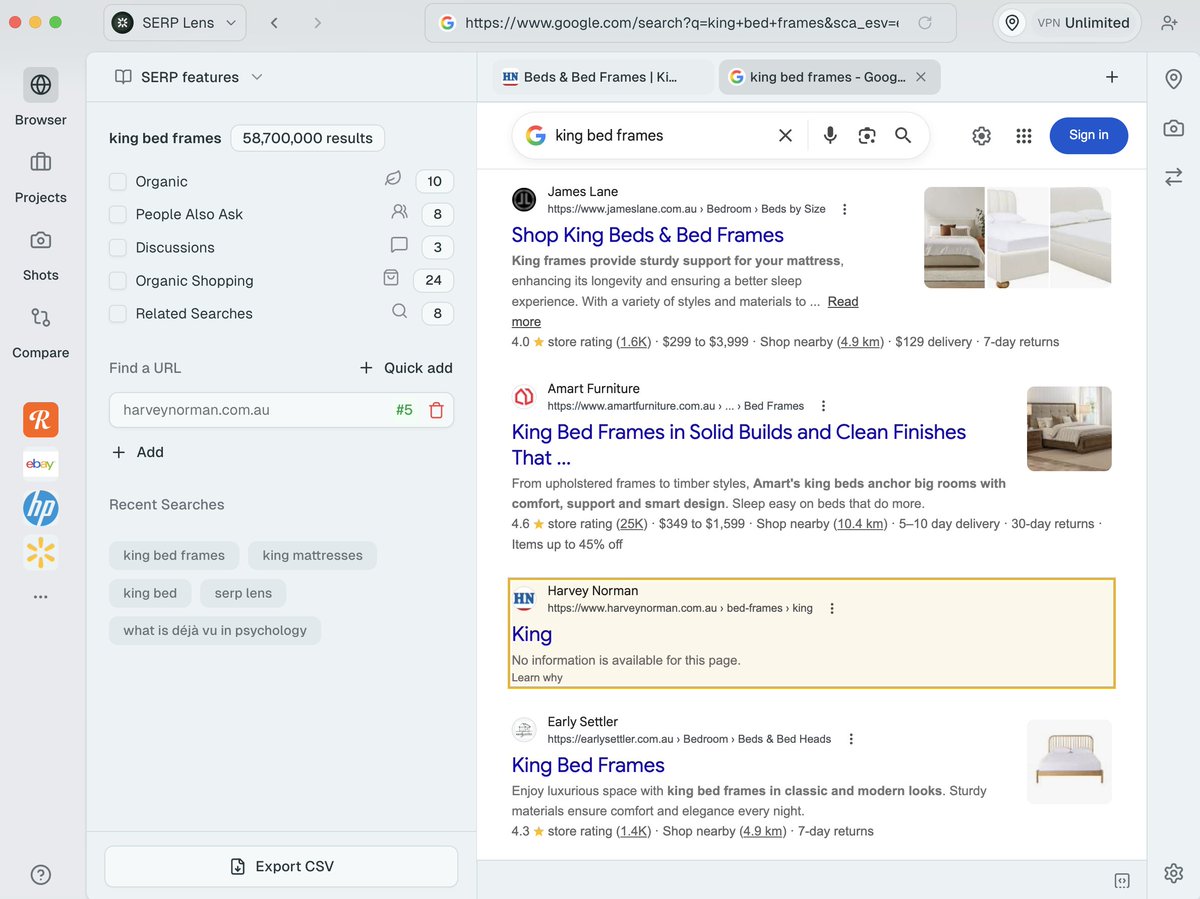Open the Early Settler bed thumbnail
Screen dimensions: 1200x899
1069,762
